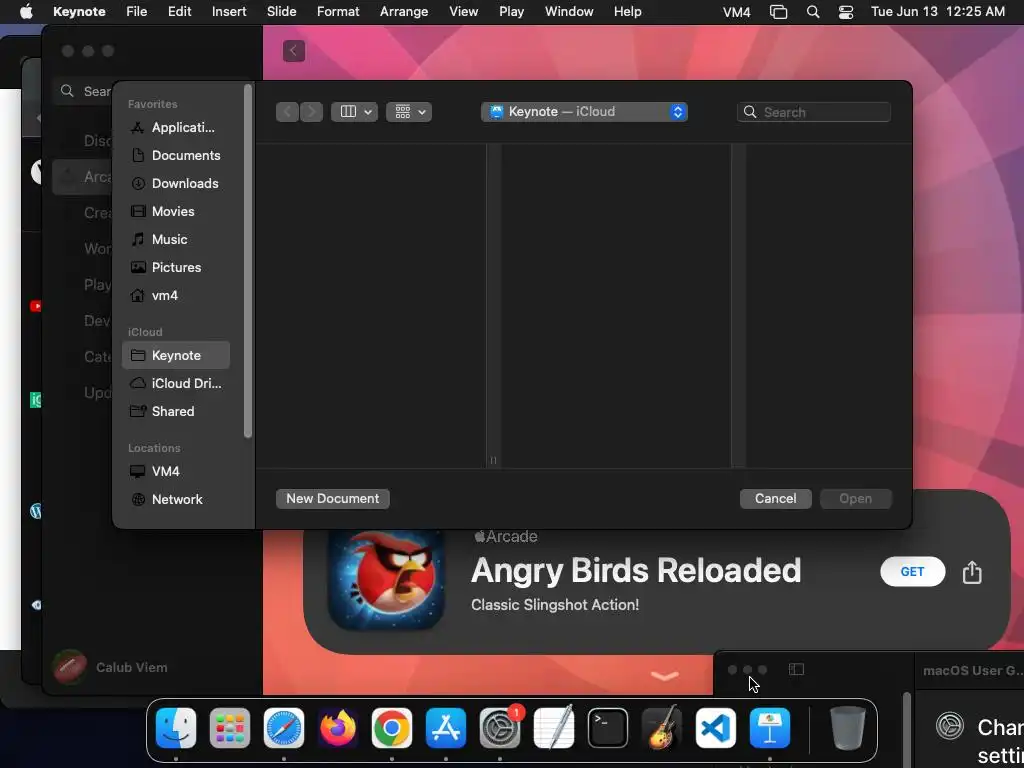Open Control Center in menu bar
The height and width of the screenshot is (768, 1024).
846,12
